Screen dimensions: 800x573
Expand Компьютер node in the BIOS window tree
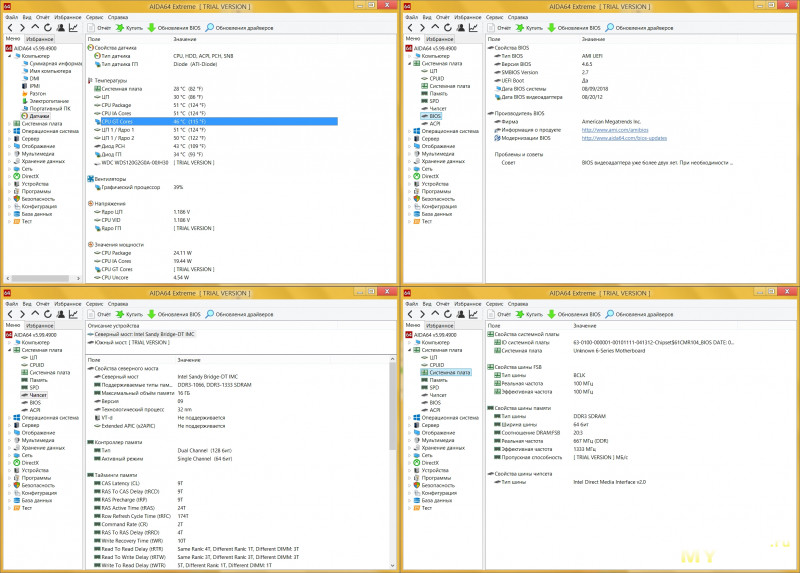[x=409, y=56]
